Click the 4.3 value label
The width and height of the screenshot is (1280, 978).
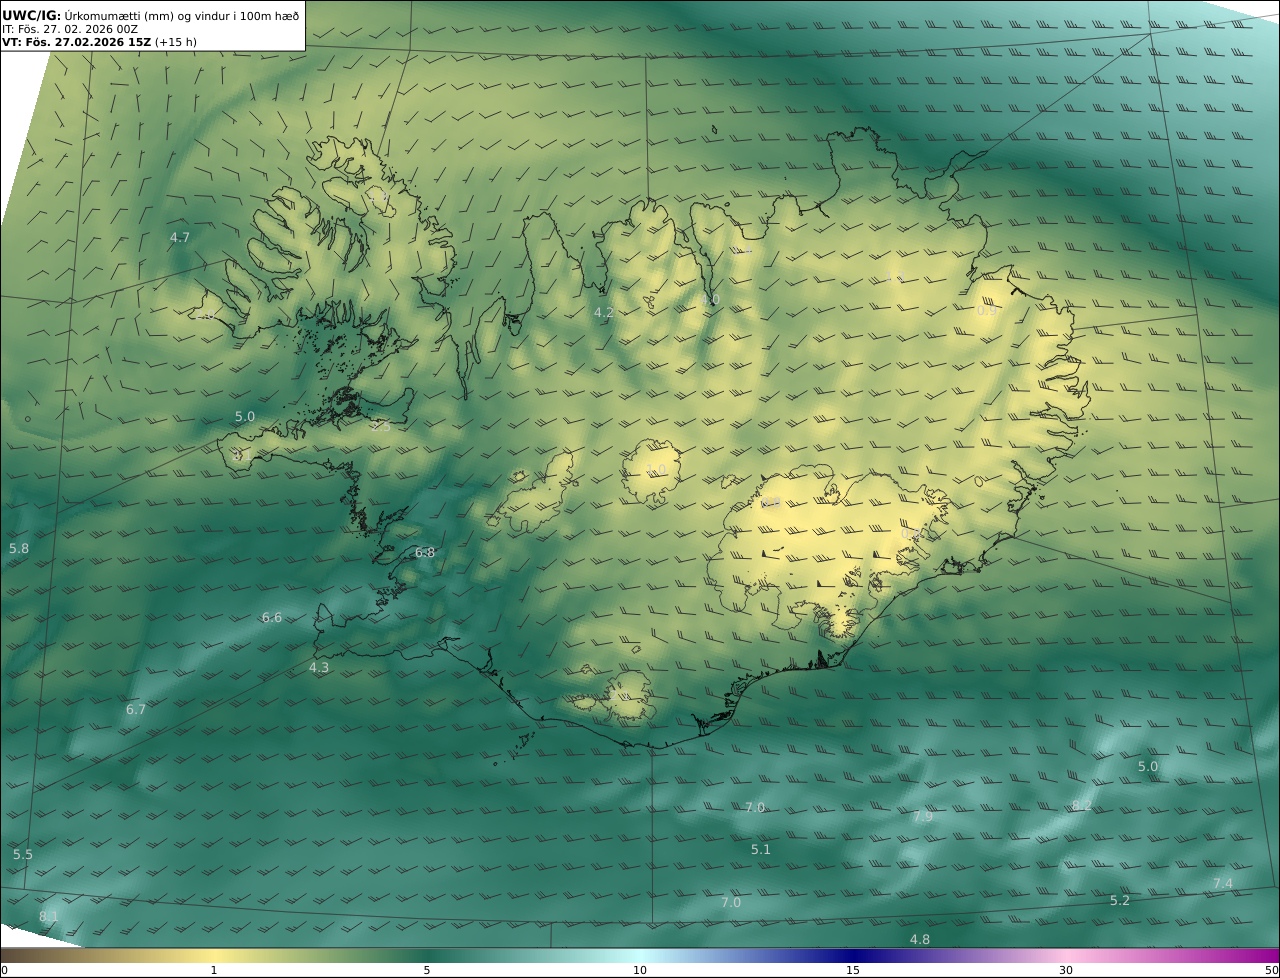pos(319,667)
